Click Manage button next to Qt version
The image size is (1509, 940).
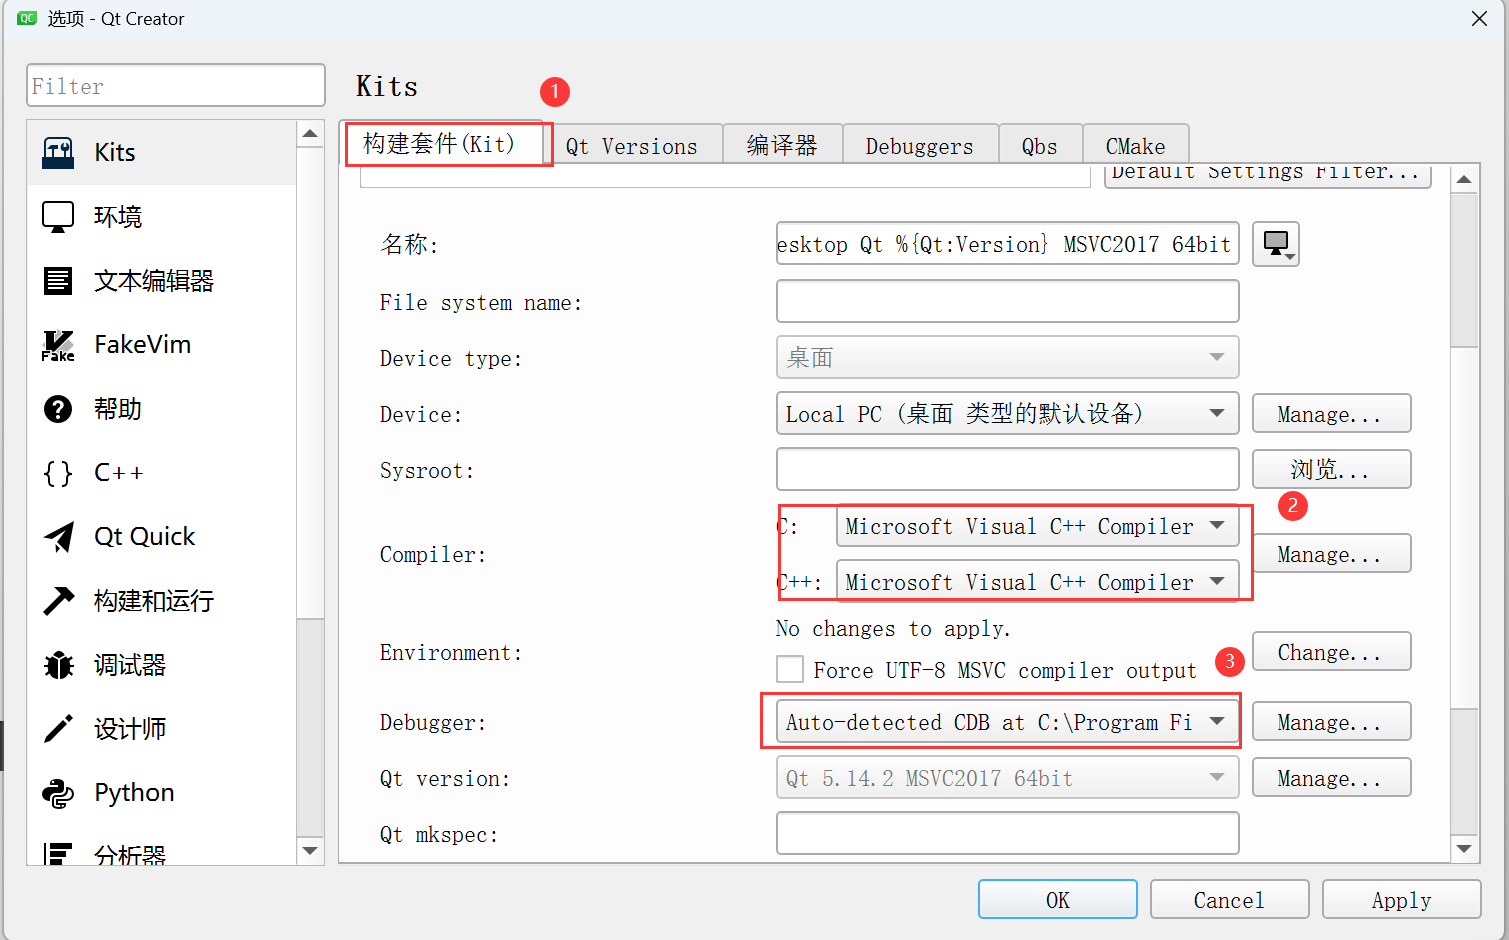(x=1331, y=778)
